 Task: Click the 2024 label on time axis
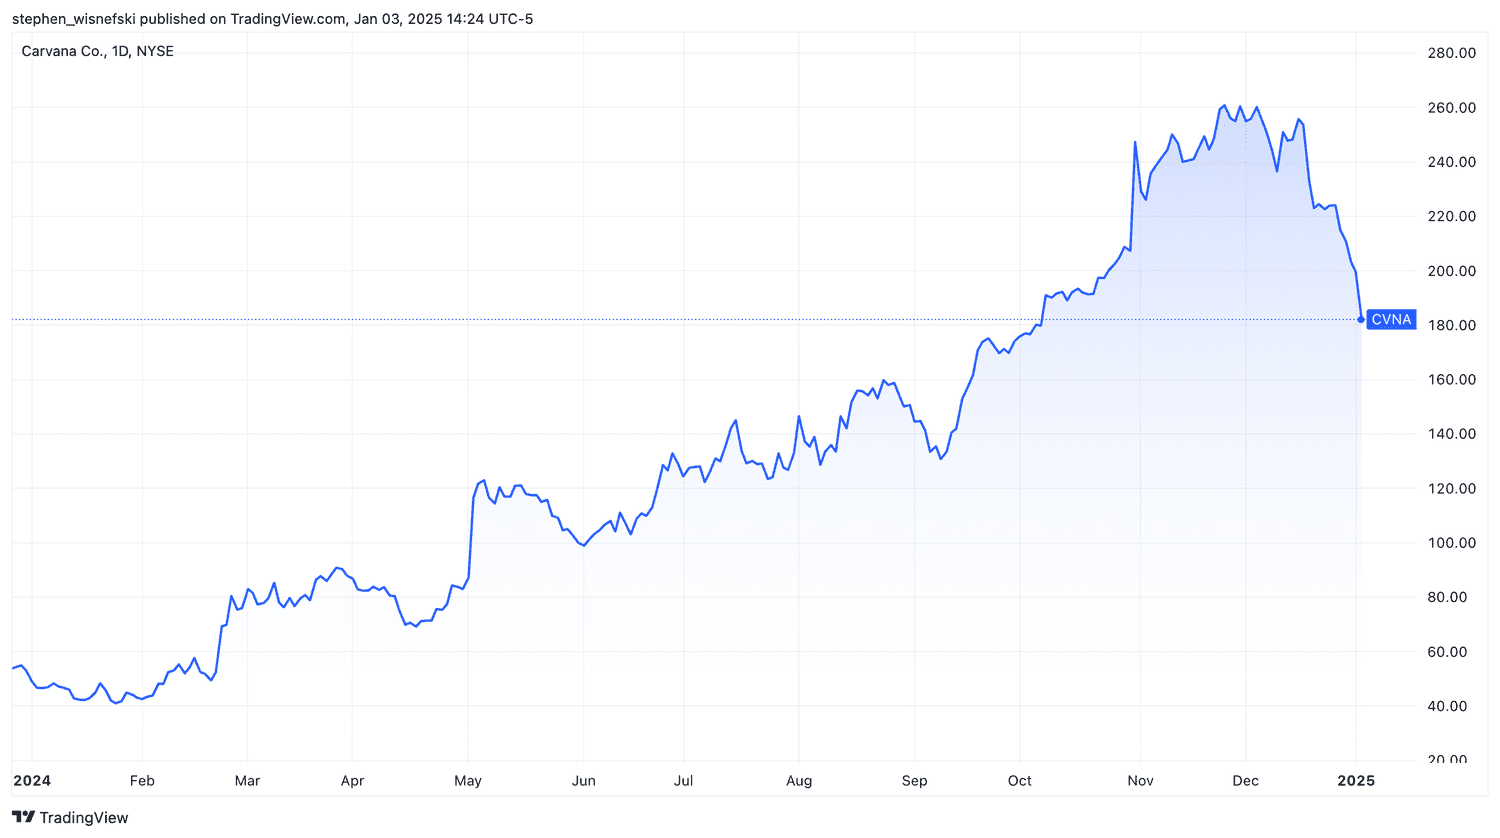[x=32, y=781]
